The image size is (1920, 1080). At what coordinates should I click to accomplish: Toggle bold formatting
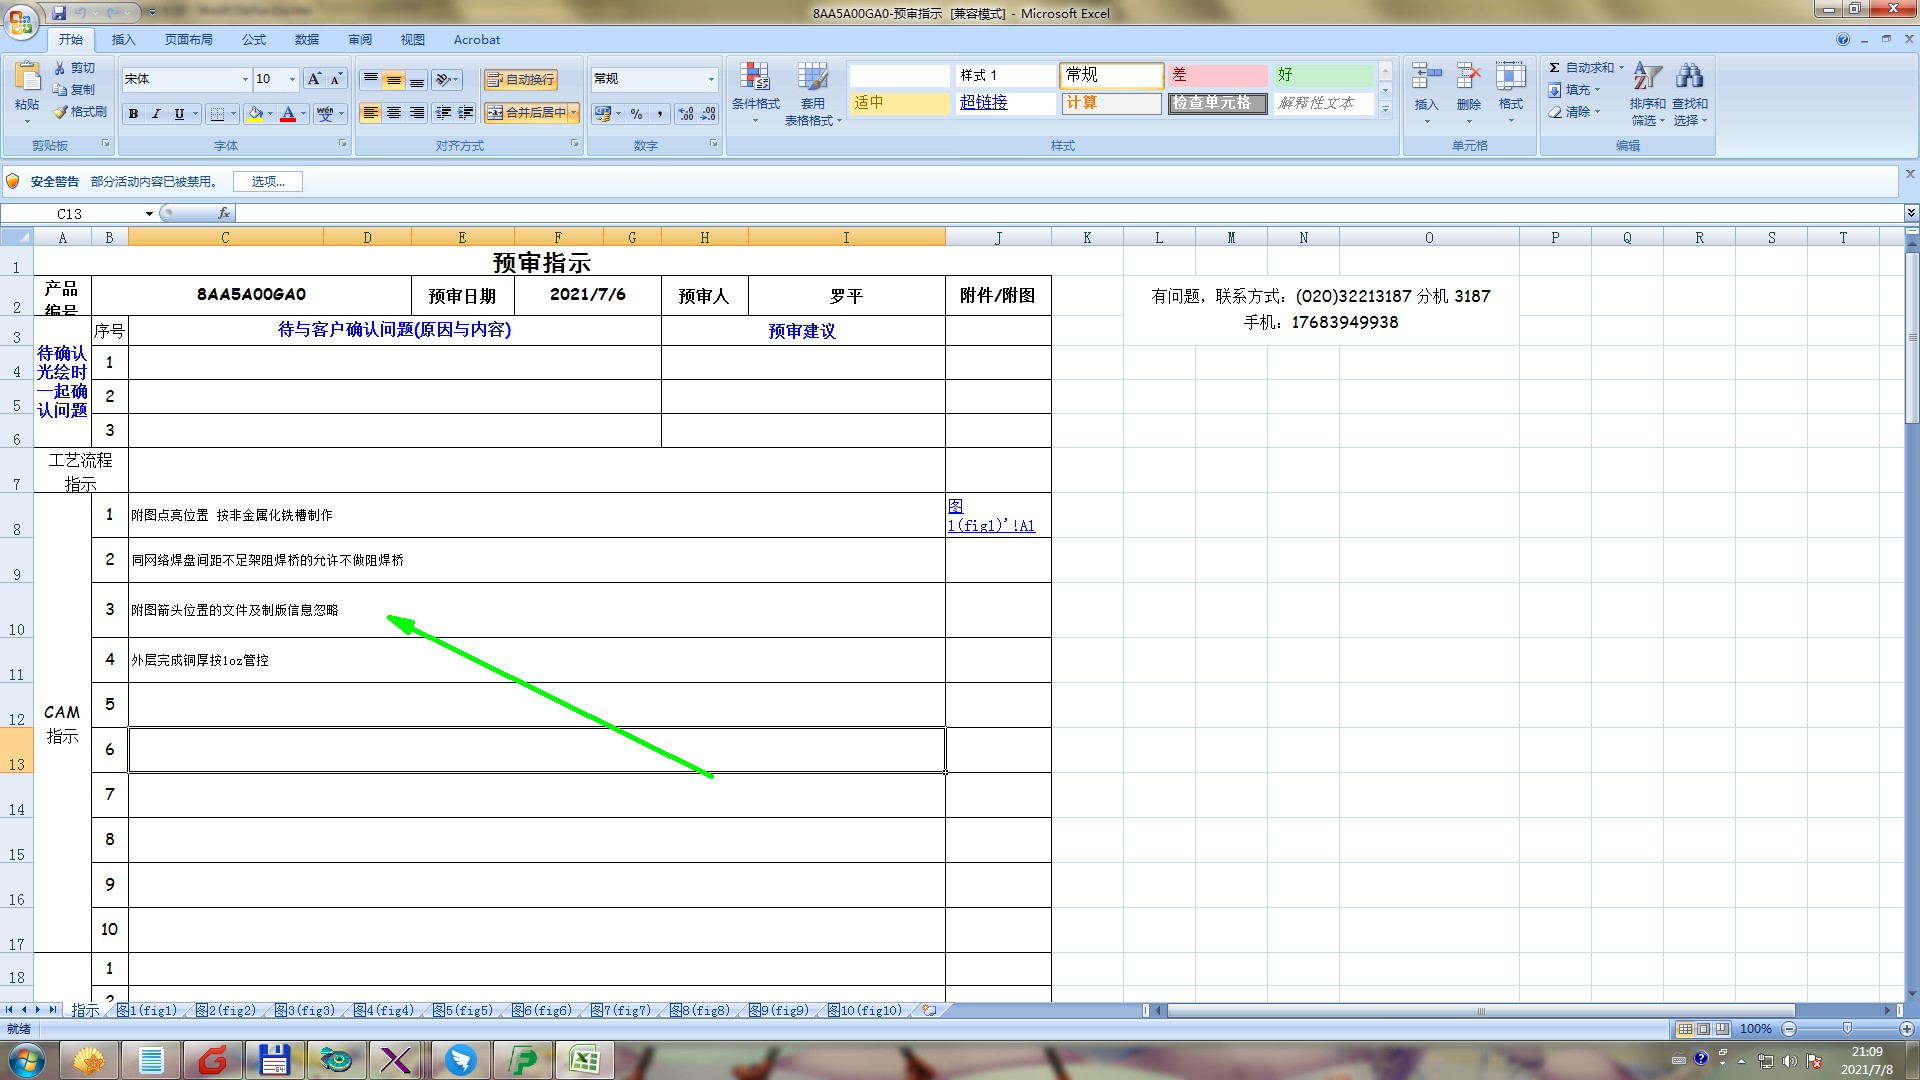133,114
